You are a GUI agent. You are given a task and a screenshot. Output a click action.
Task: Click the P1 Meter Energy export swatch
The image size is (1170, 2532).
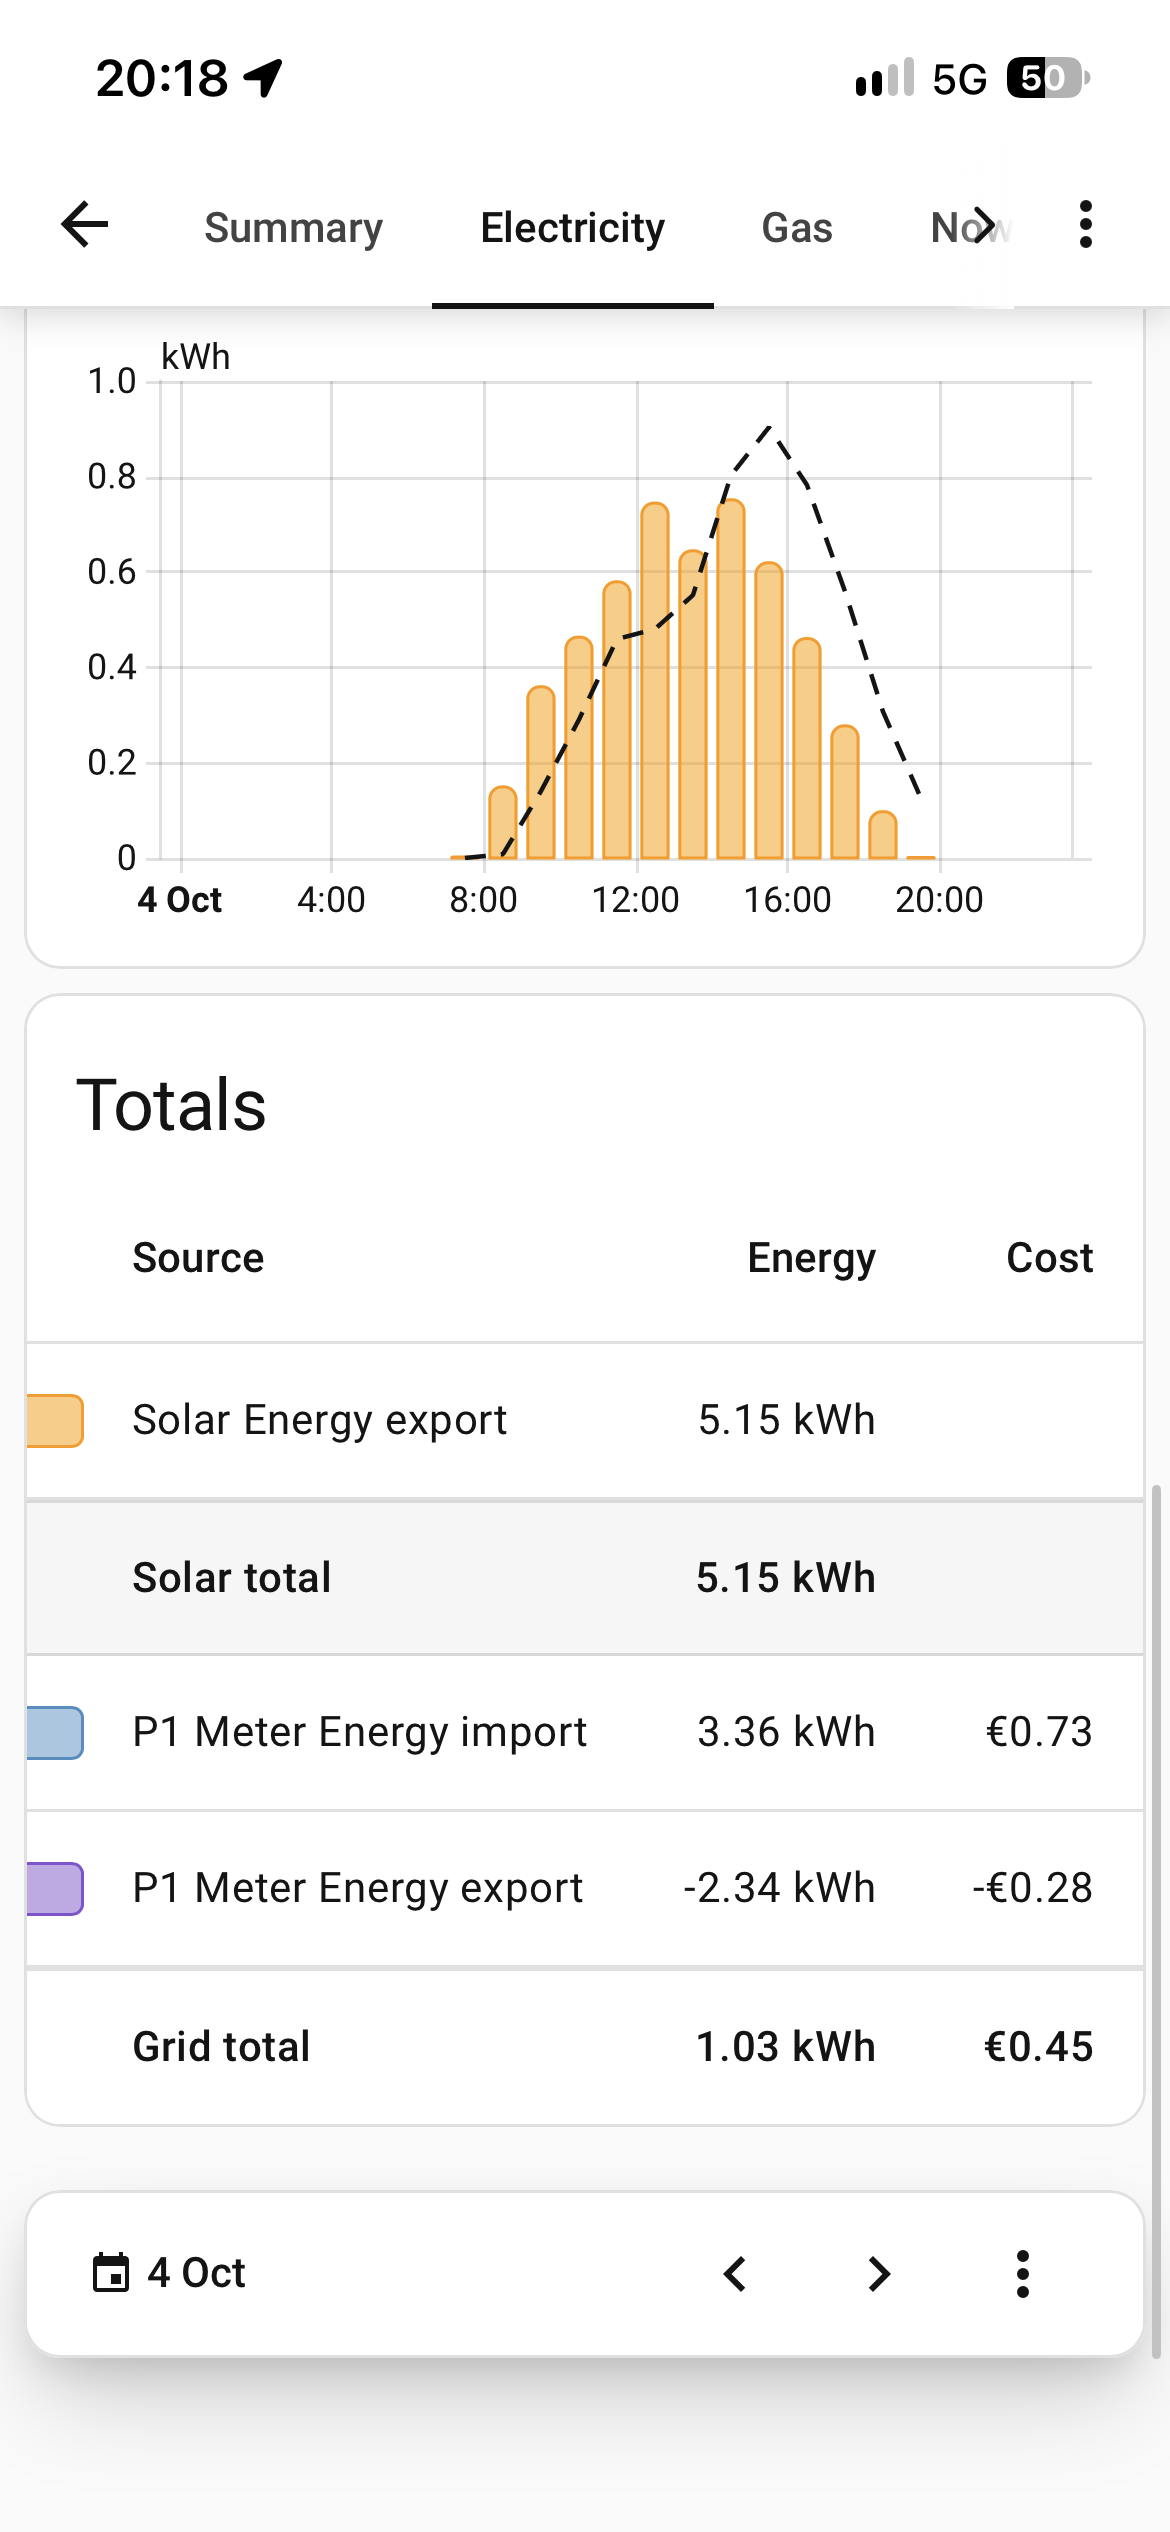55,1888
